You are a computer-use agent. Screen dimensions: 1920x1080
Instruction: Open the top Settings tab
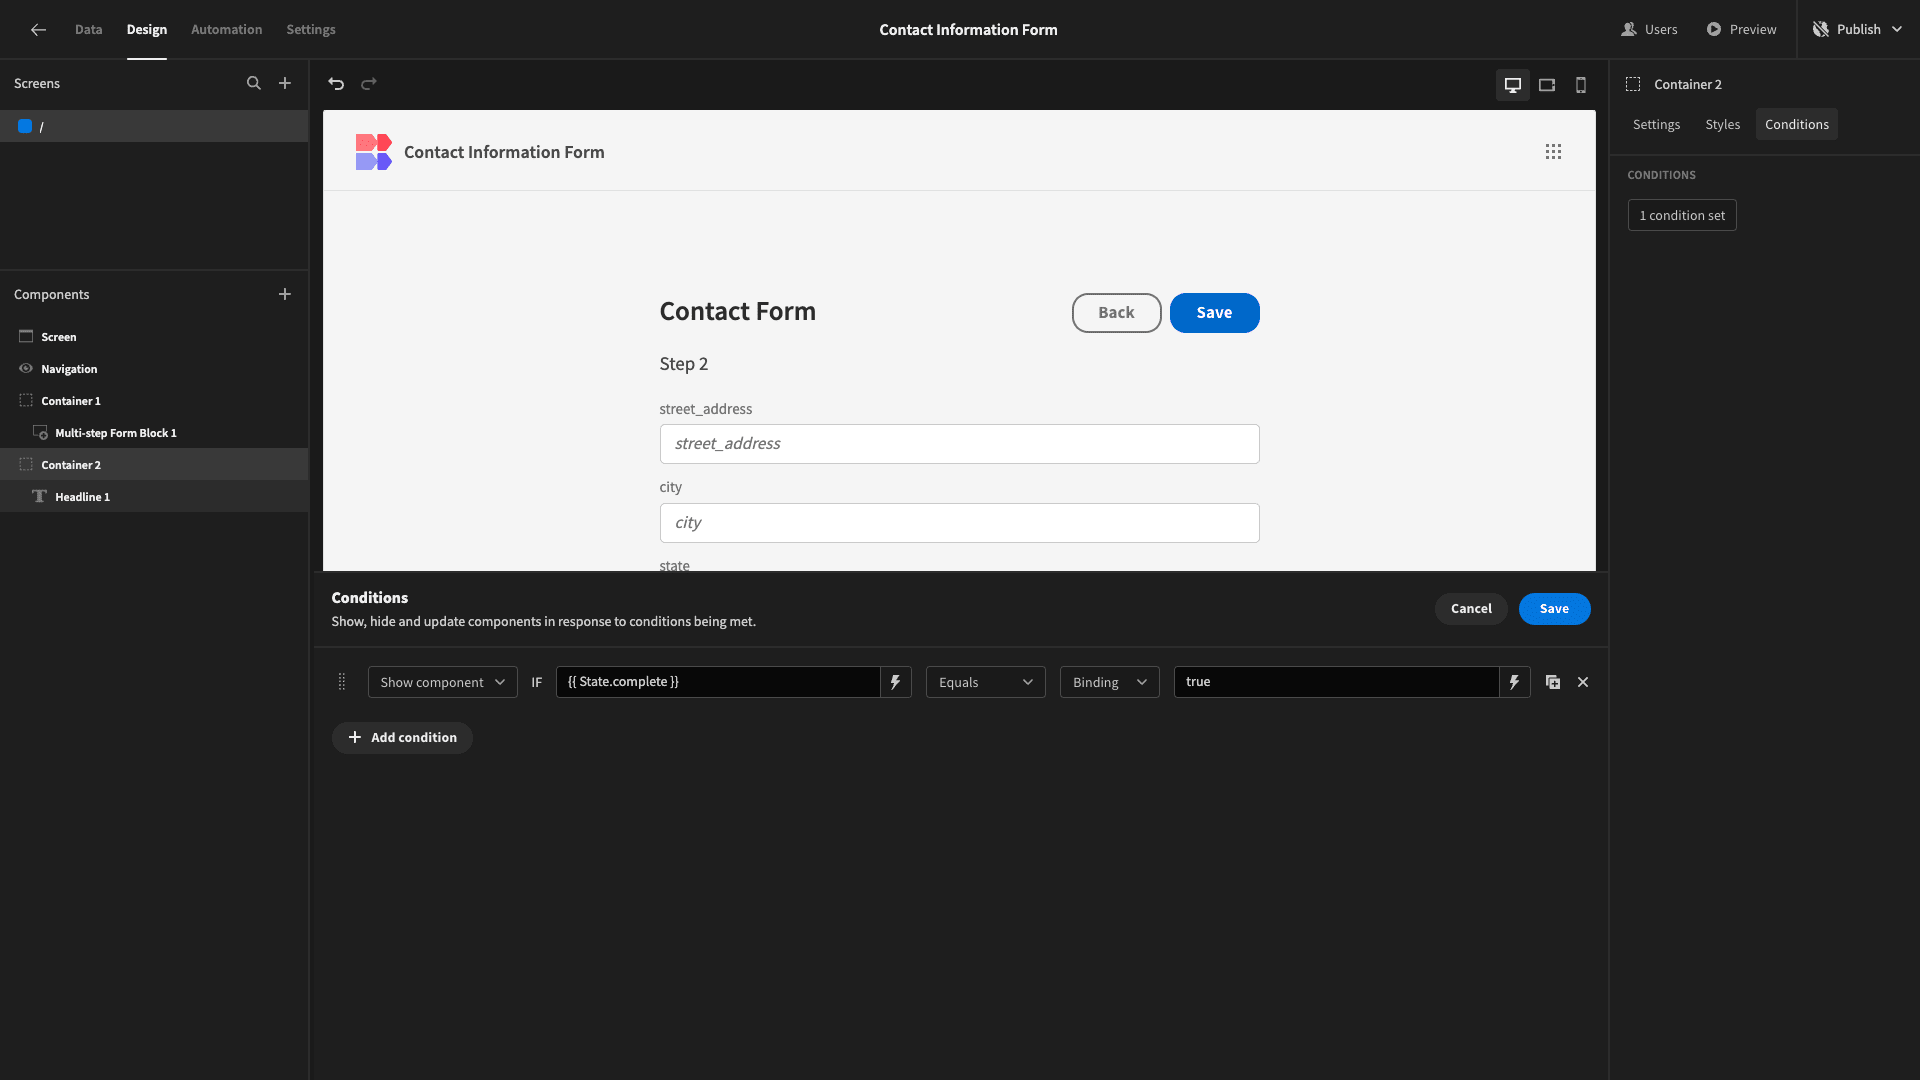click(x=311, y=30)
